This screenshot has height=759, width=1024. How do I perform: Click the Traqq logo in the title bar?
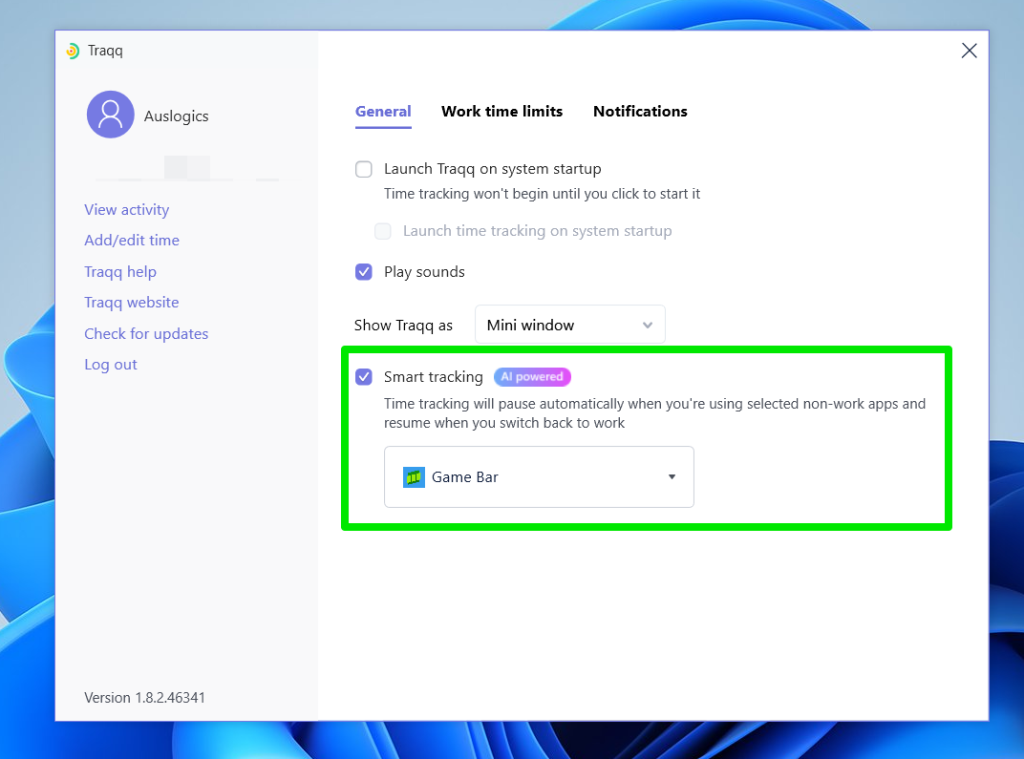72,51
